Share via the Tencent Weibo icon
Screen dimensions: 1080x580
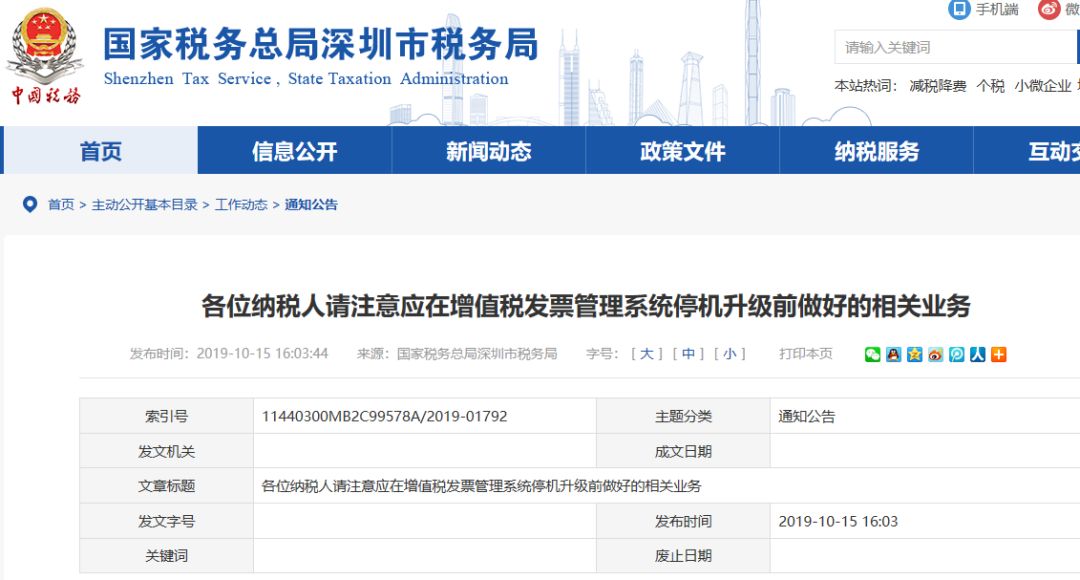[x=956, y=354]
